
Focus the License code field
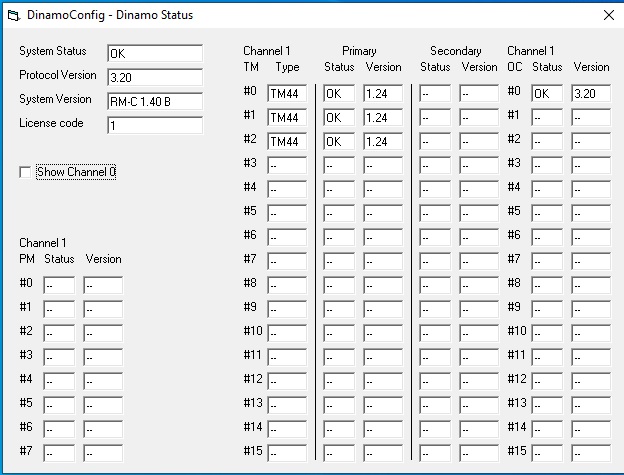pos(154,126)
